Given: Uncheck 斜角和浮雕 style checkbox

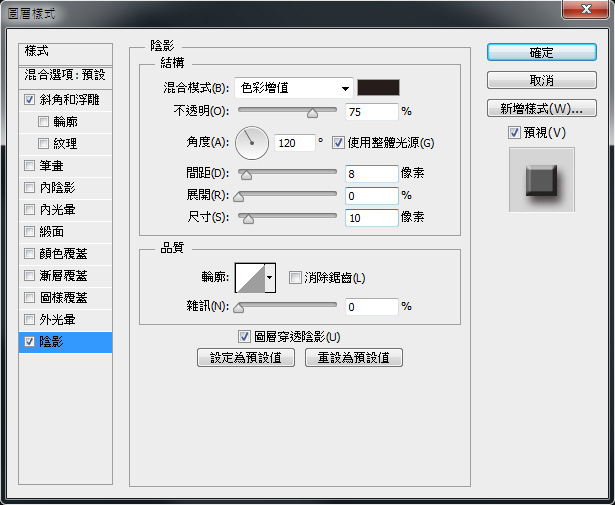Looking at the screenshot, I should pos(29,100).
